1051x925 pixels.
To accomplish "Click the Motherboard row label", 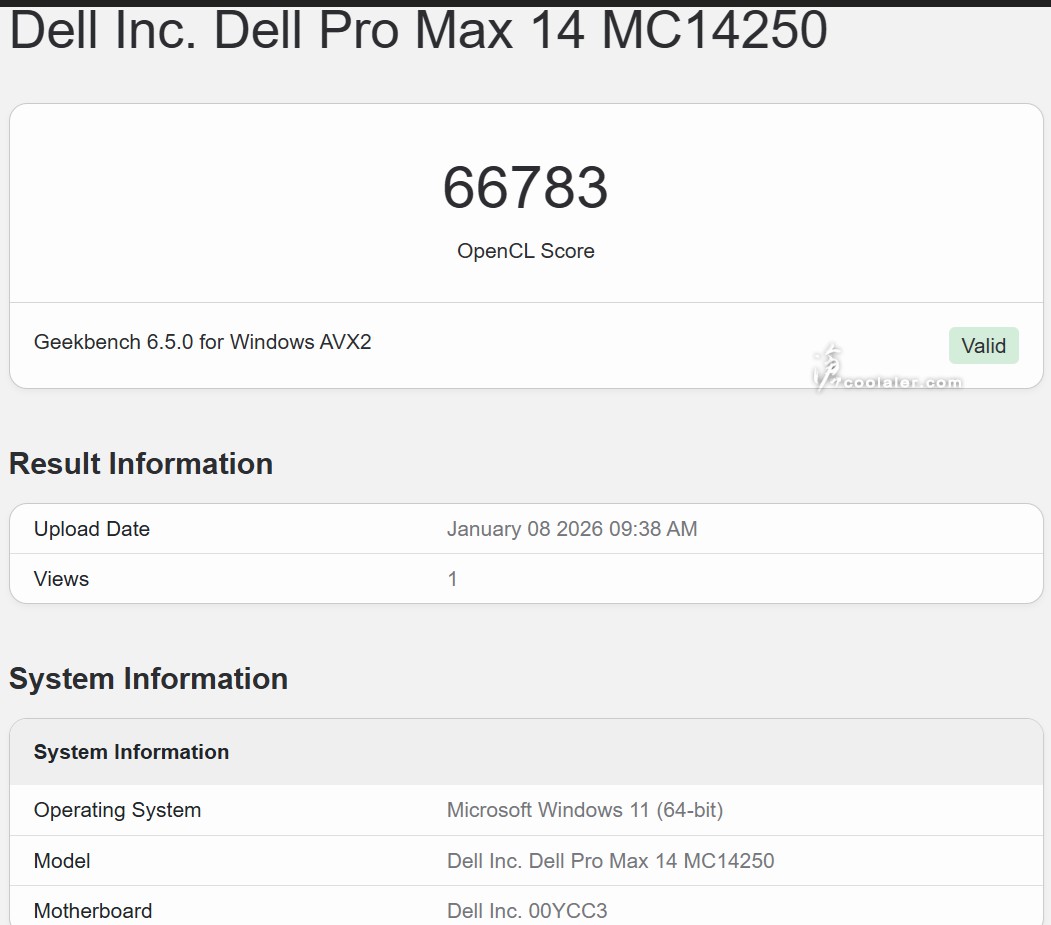I will click(x=93, y=911).
